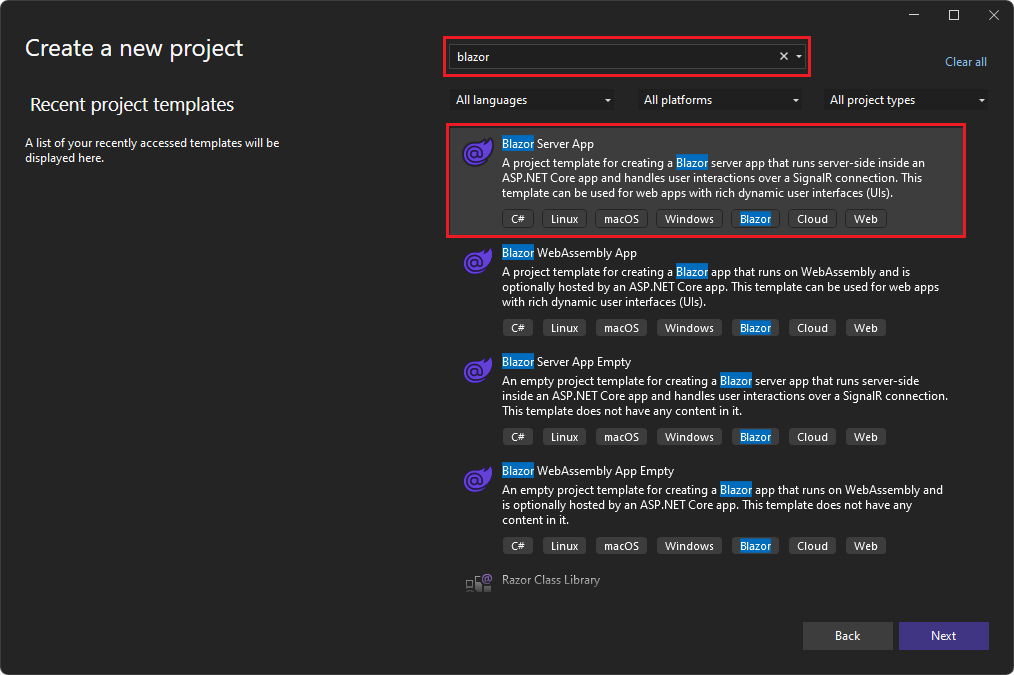Click the Blazor Server App Empty icon

pyautogui.click(x=476, y=372)
